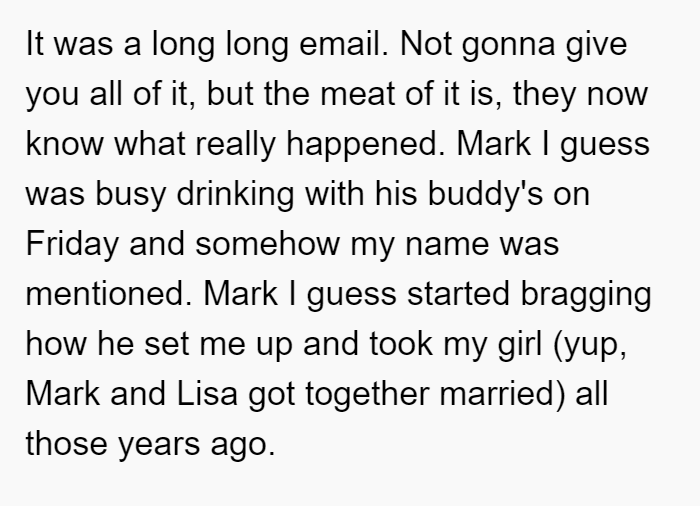Image resolution: width=700 pixels, height=506 pixels.
Task: Click the word "took" in the paragraph
Action: pyautogui.click(x=401, y=344)
